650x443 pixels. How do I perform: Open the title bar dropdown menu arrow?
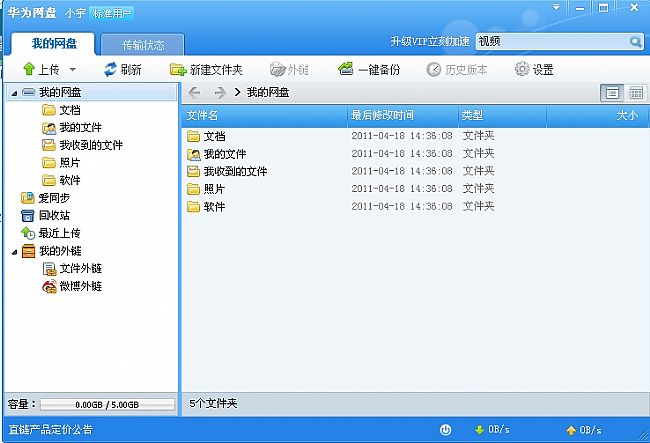pyautogui.click(x=556, y=7)
